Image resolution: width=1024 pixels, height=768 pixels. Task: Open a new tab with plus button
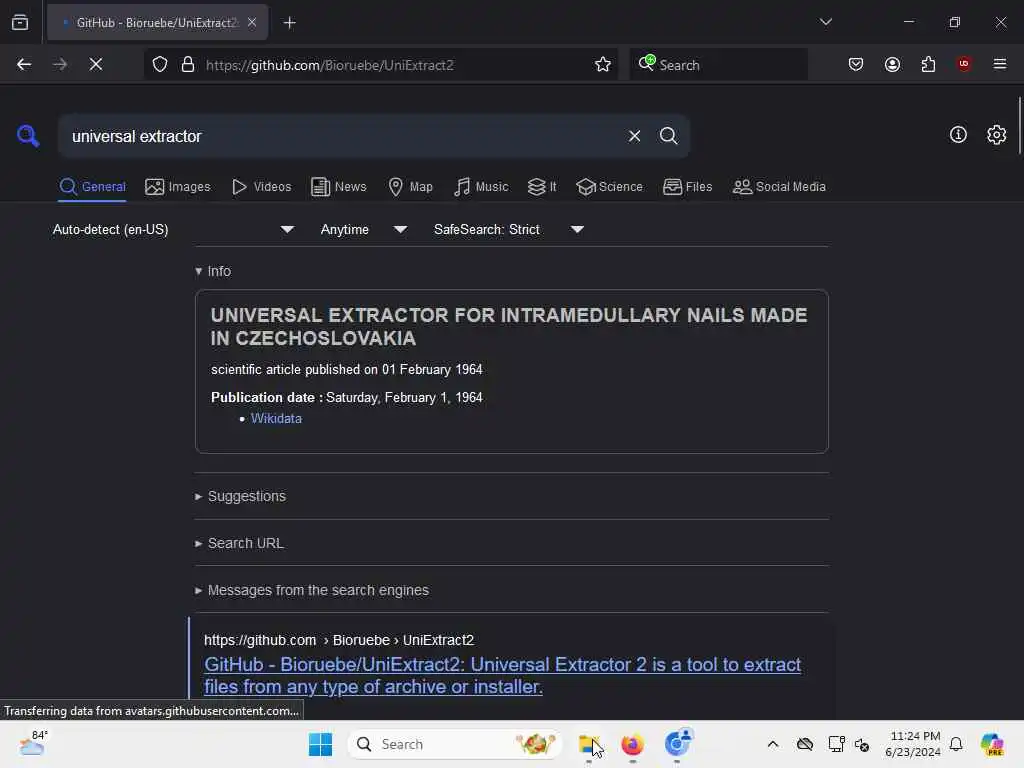coord(289,23)
